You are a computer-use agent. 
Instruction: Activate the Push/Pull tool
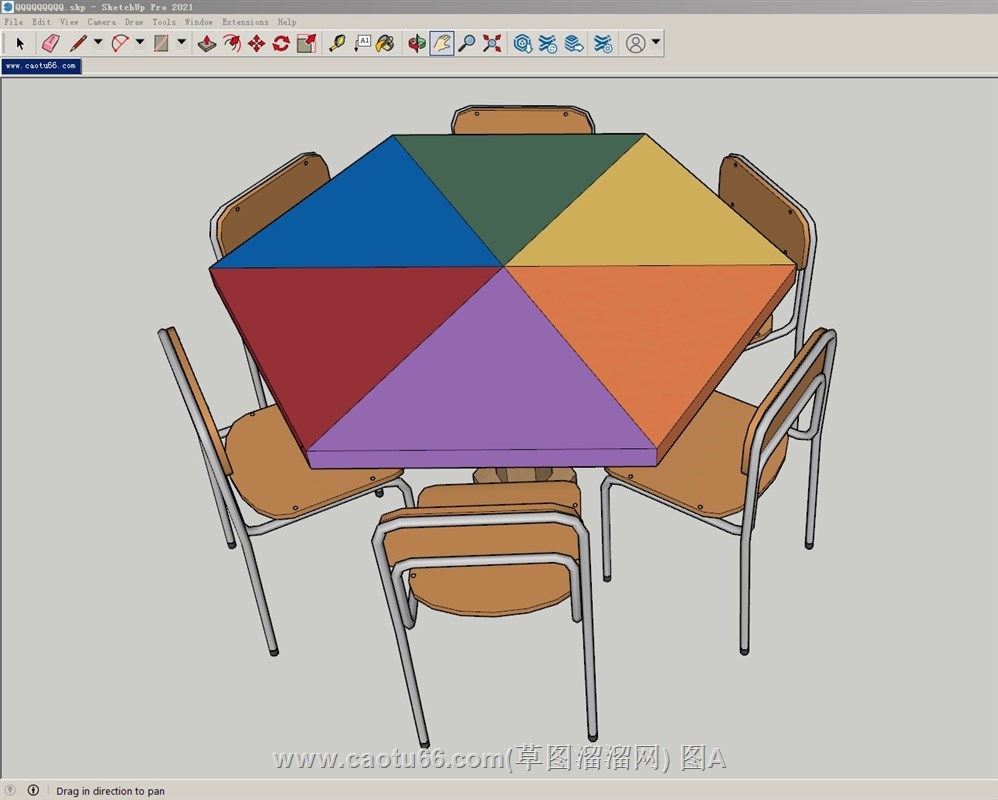(207, 43)
